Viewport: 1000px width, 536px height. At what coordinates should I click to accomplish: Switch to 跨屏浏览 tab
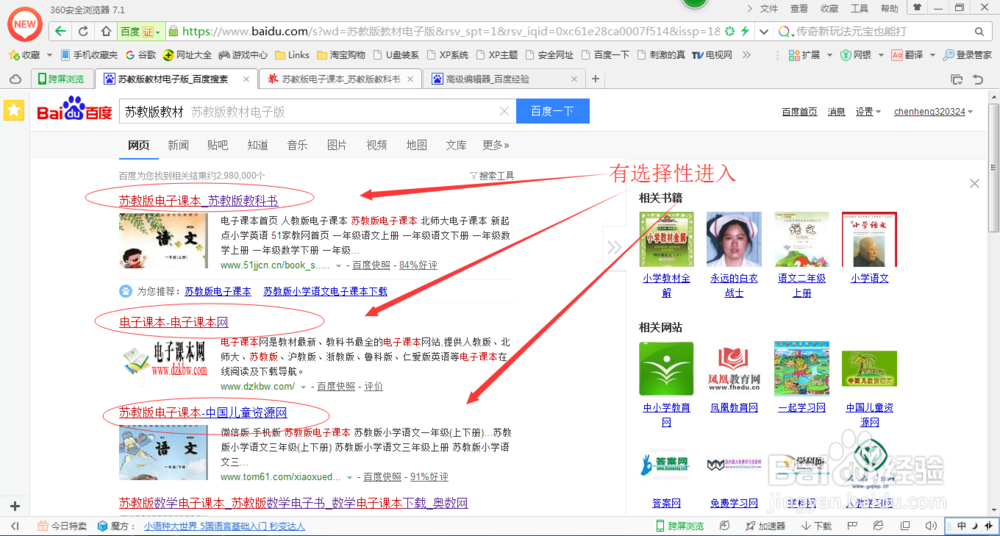point(61,79)
